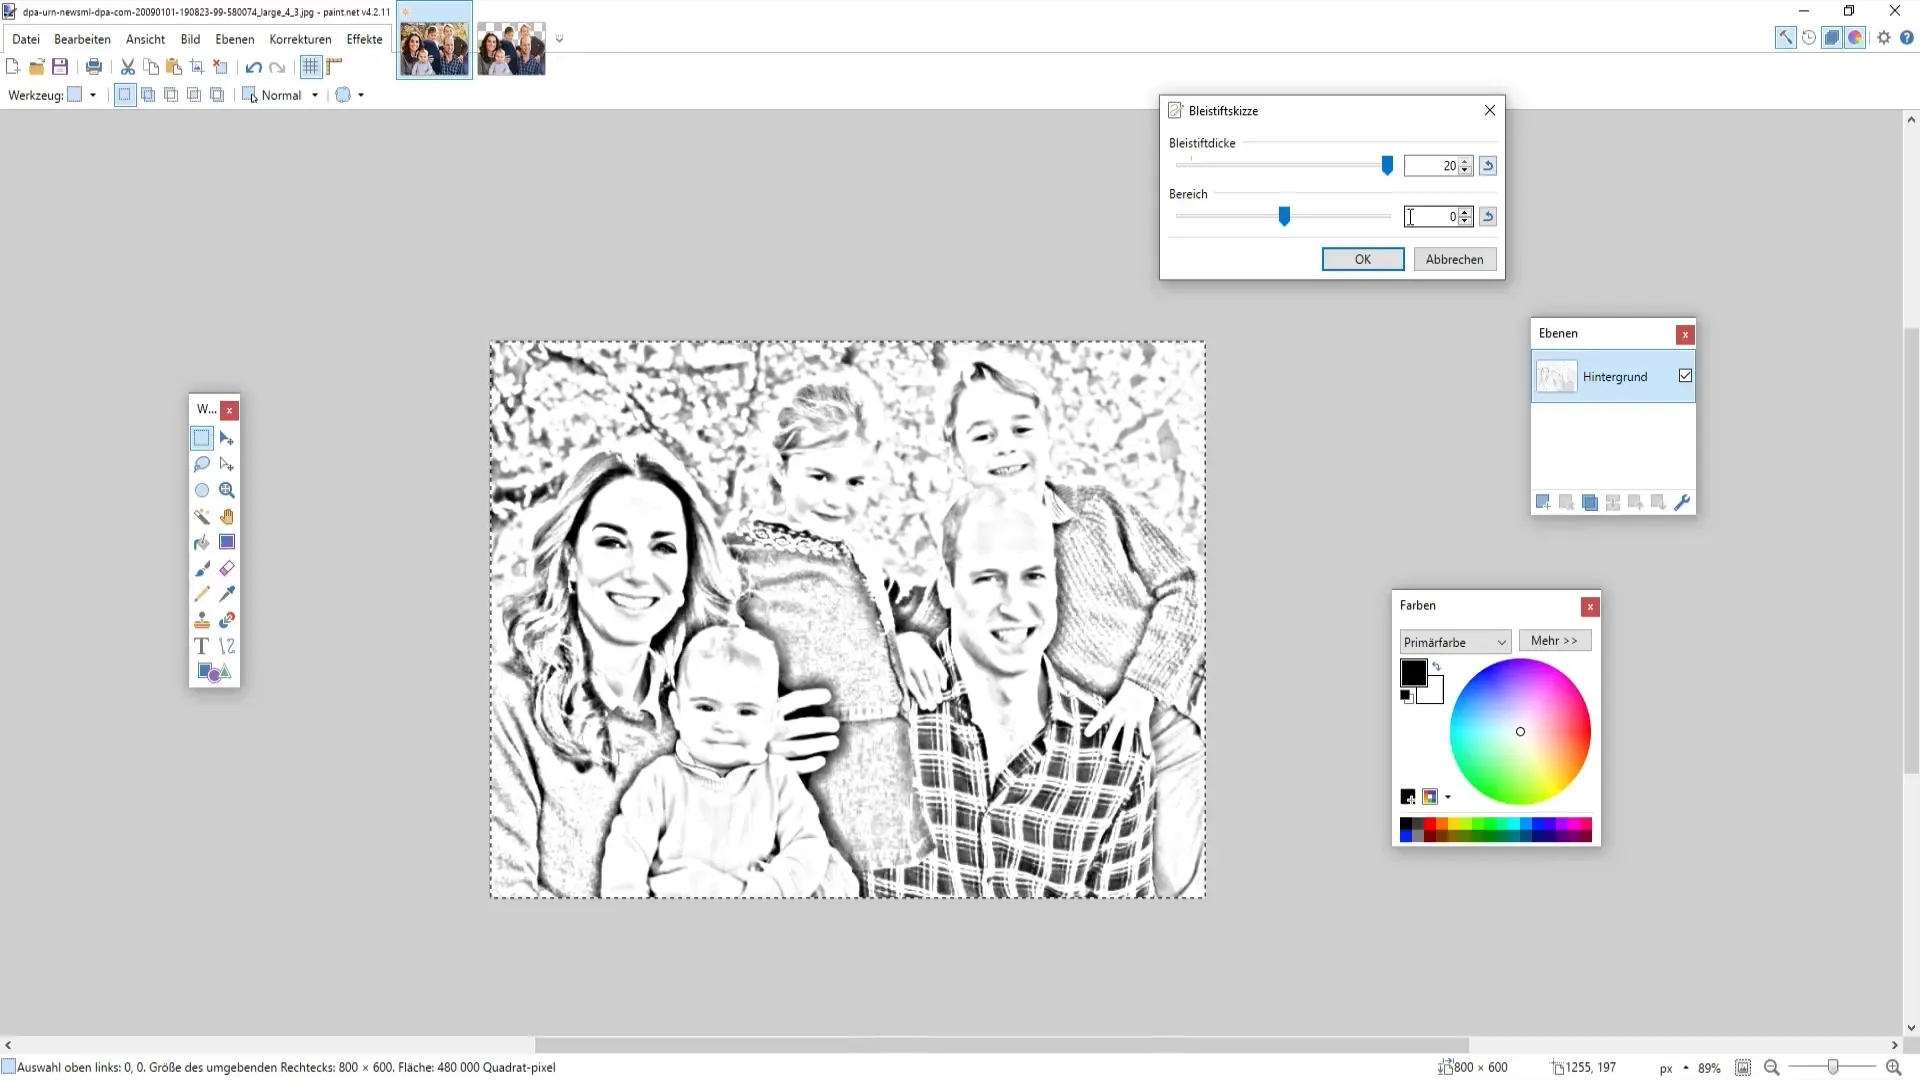Viewport: 1920px width, 1080px height.
Task: Toggle Hintergrund layer visibility checkbox
Action: tap(1685, 376)
